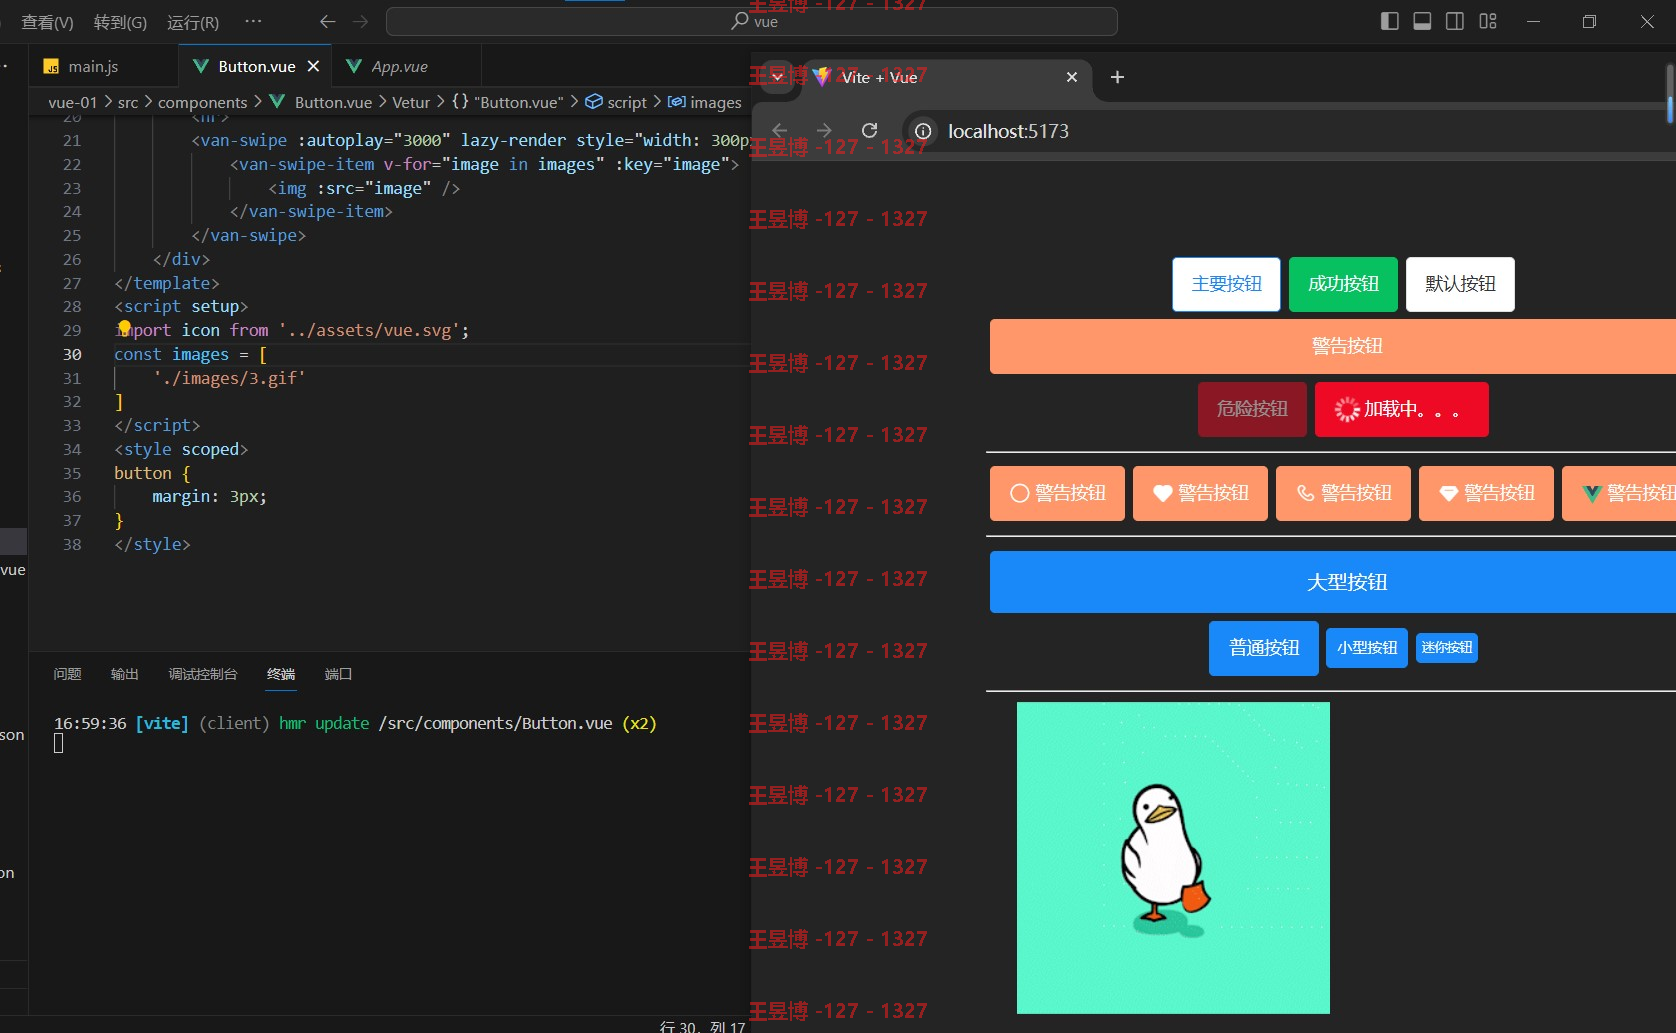Click the large blue 大型按钮 button
Screen dimensions: 1676x1033
point(1333,582)
